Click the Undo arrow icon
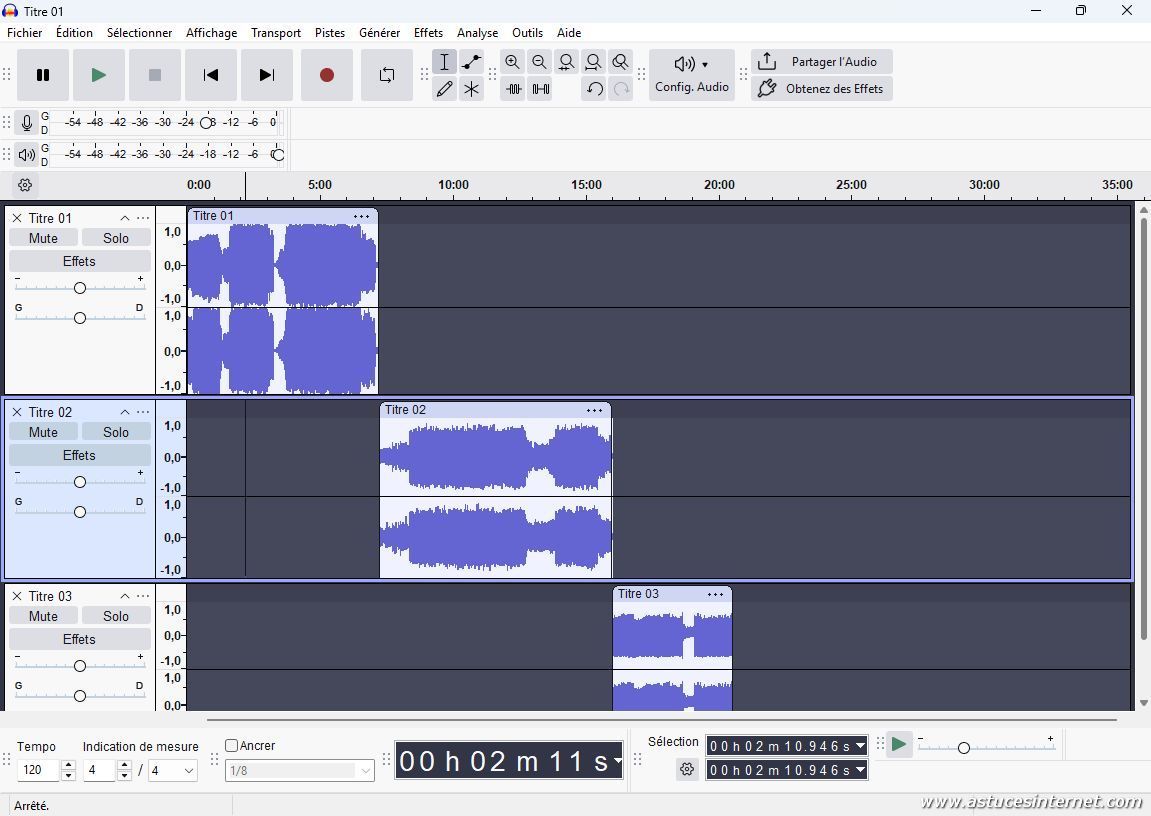Screen dimensions: 1151x816 pyautogui.click(x=594, y=89)
